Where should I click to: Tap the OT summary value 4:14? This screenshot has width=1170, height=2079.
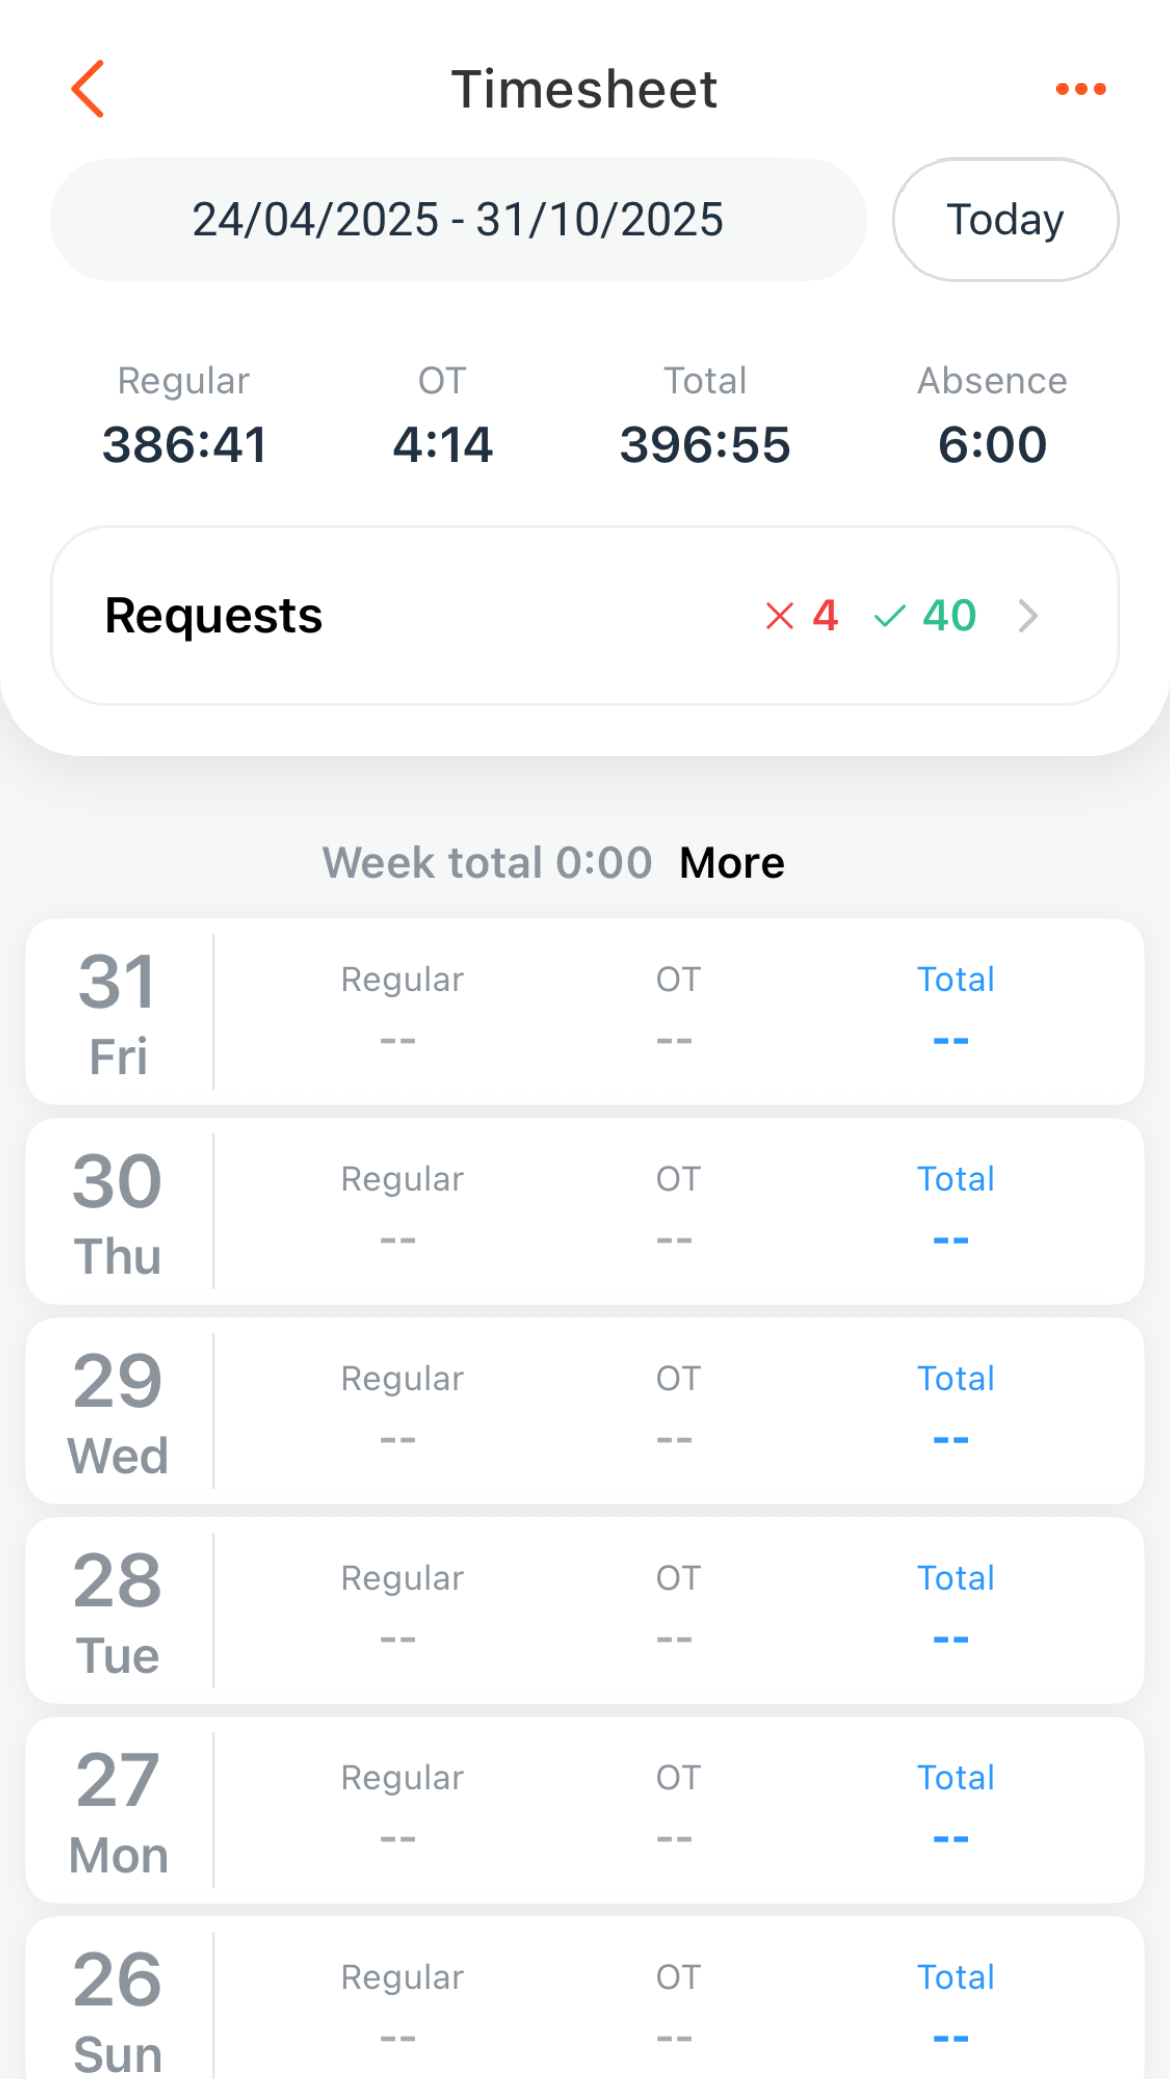coord(442,444)
